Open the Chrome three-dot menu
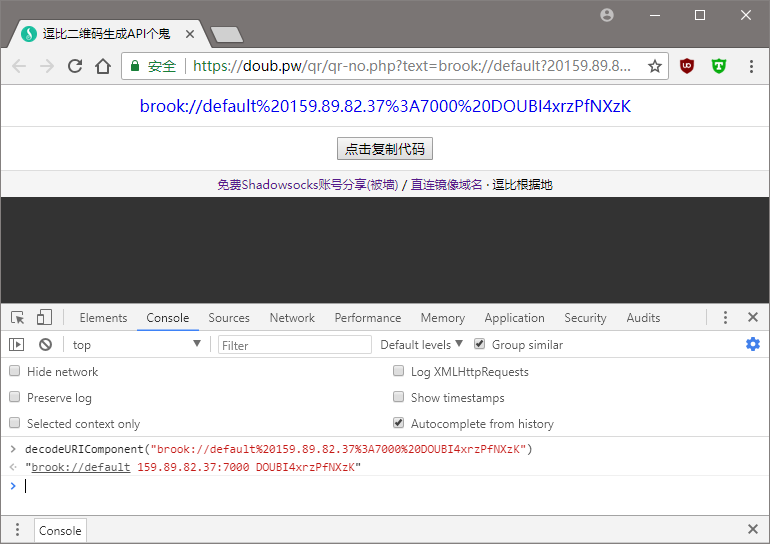Viewport: 770px width, 544px height. point(751,66)
